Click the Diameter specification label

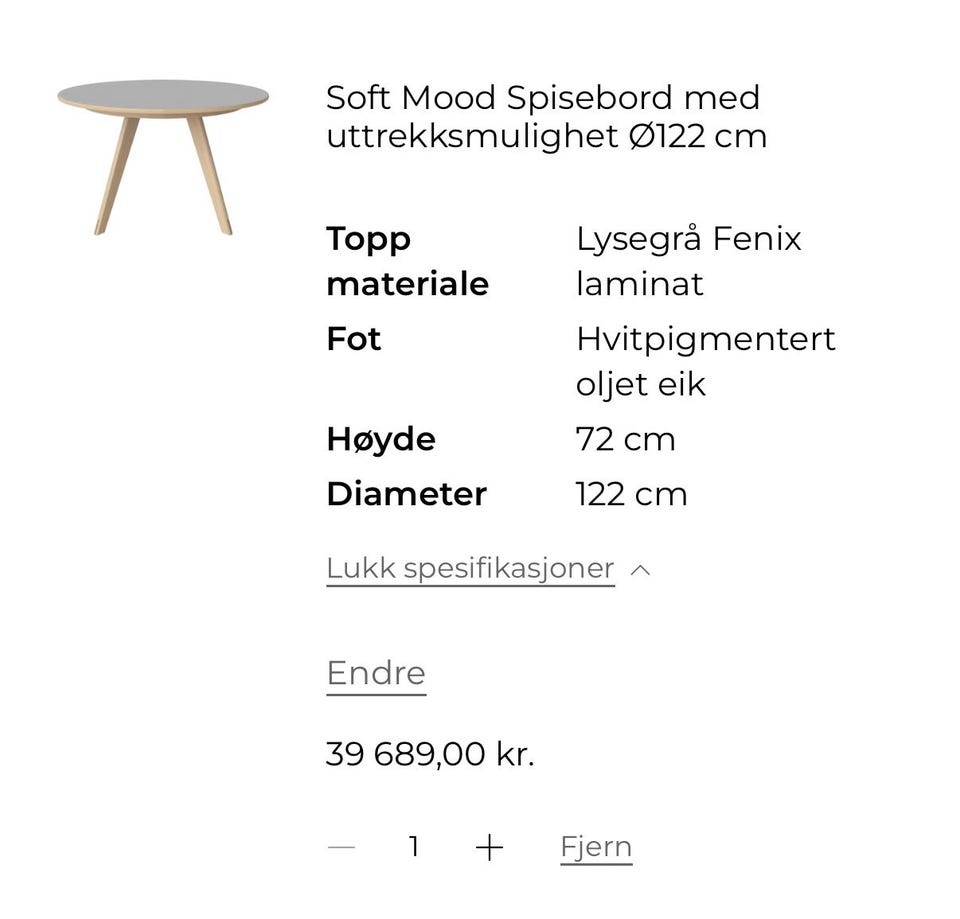coord(407,494)
